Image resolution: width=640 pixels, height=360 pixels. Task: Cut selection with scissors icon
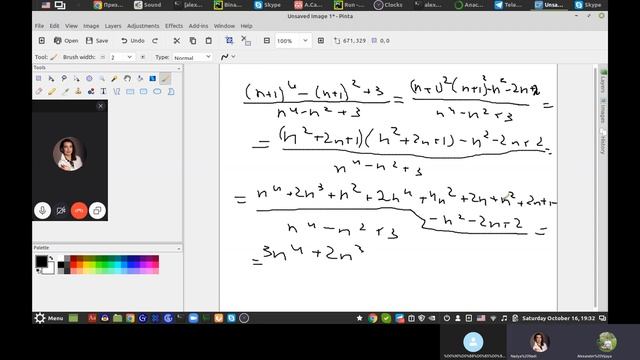[177, 41]
